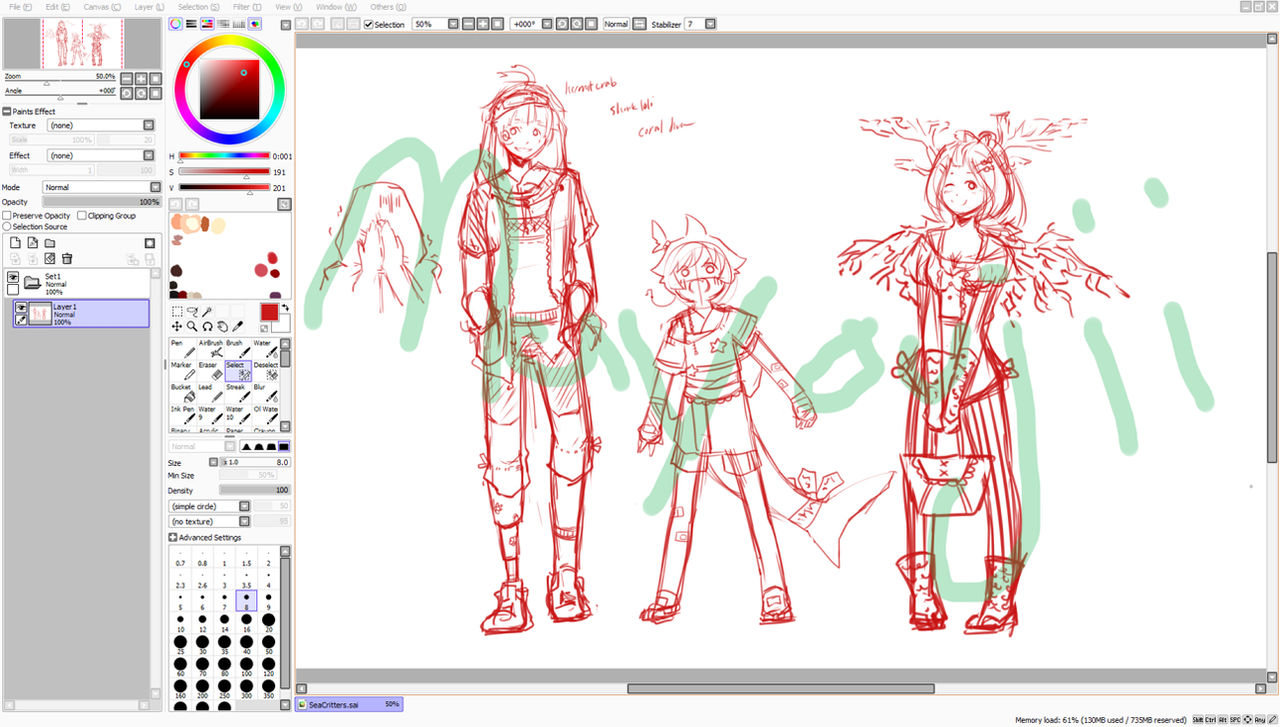Screen dimensions: 1280x727
Task: Click the foreground red color swatch
Action: 269,312
